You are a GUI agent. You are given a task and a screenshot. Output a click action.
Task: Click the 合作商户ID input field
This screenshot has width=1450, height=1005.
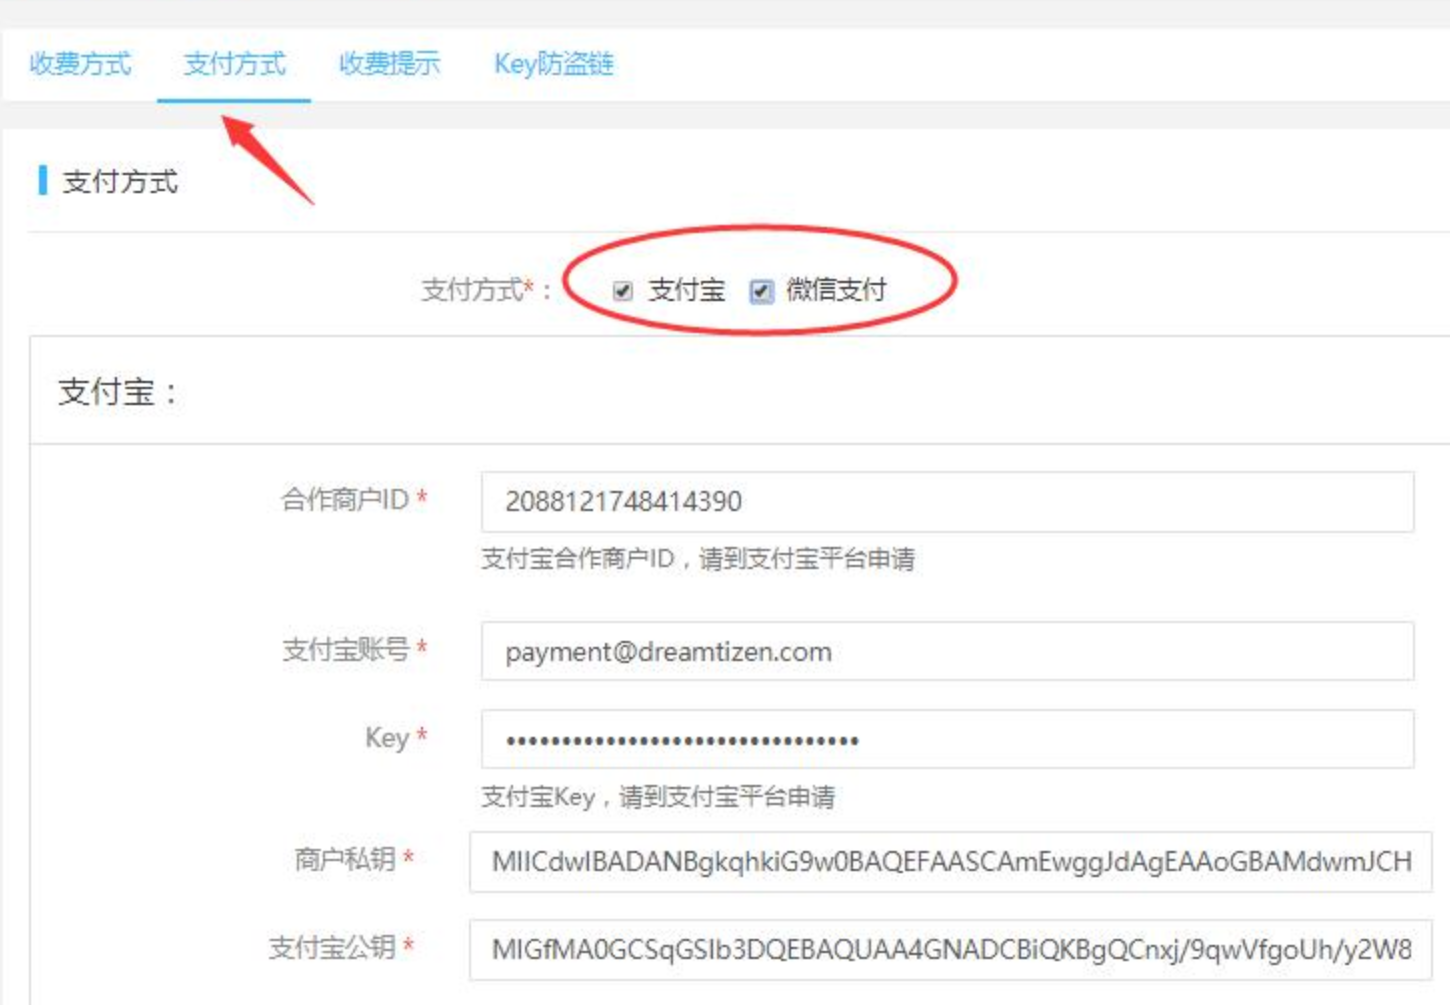coord(946,502)
